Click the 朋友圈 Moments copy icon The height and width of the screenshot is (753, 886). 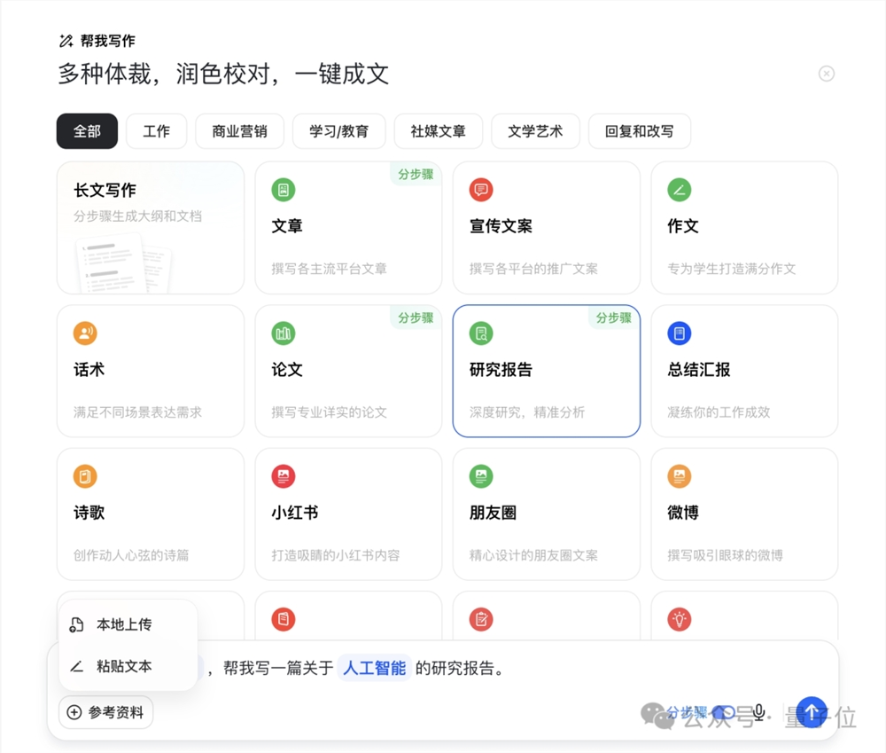point(481,476)
